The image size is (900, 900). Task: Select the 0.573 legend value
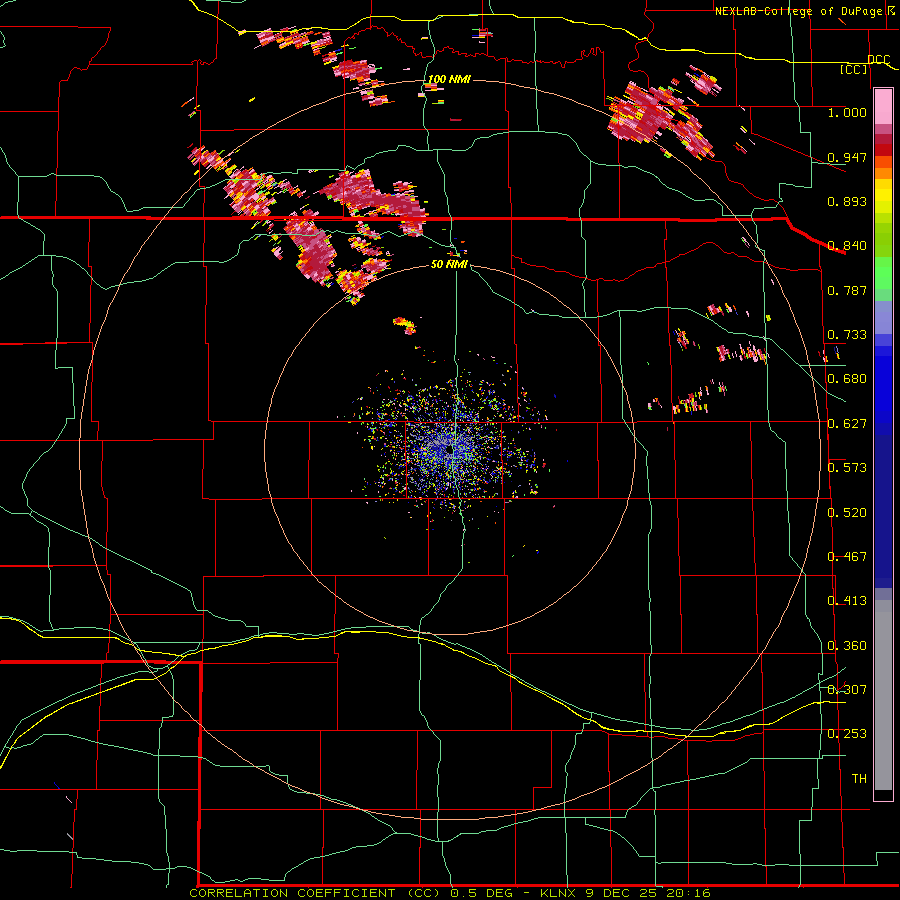click(847, 467)
